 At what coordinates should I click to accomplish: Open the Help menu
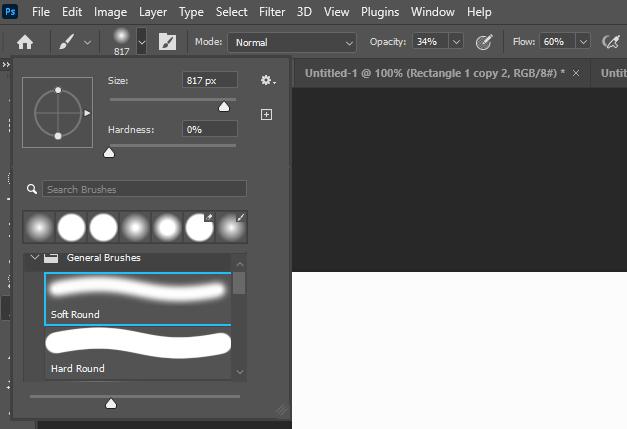pos(479,12)
